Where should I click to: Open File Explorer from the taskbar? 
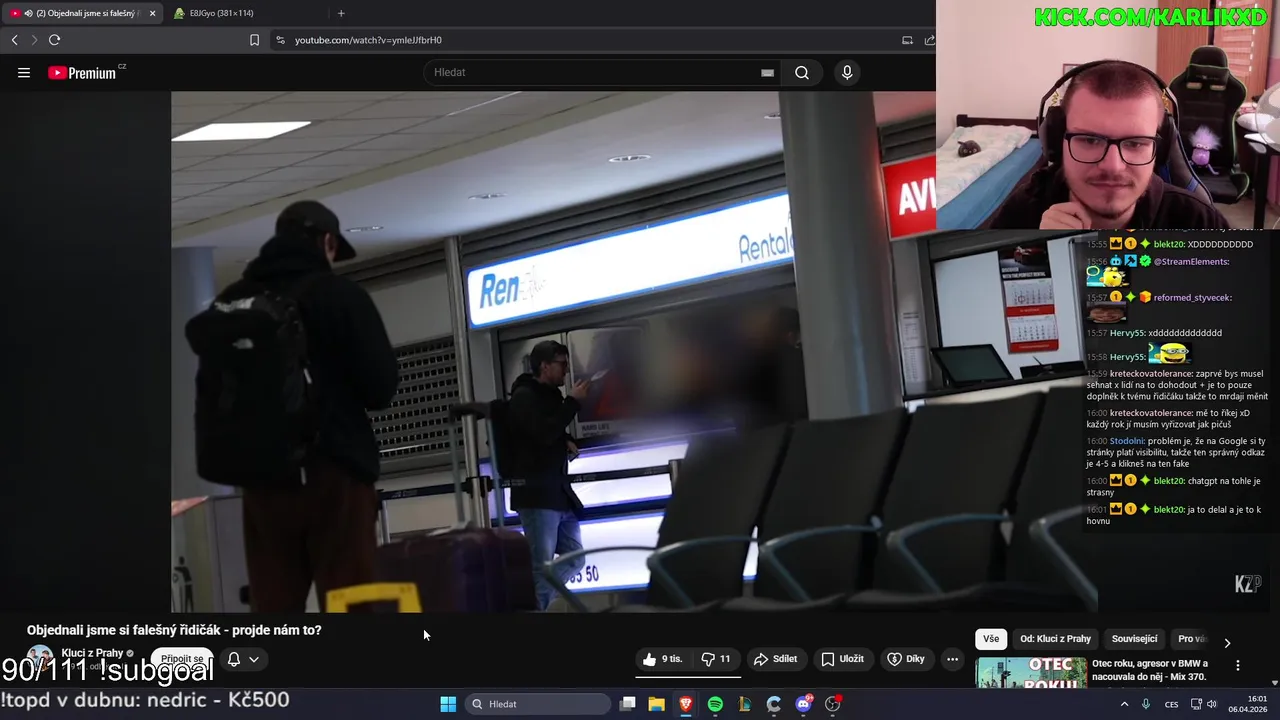[x=656, y=704]
